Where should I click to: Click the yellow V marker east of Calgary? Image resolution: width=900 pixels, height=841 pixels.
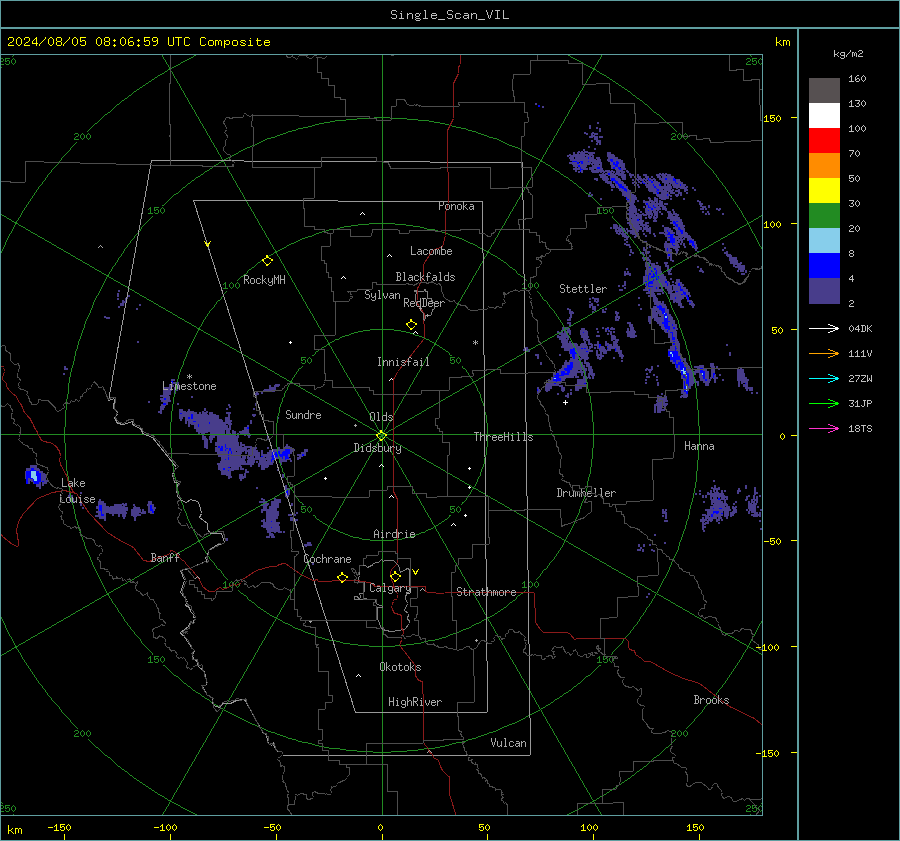click(x=415, y=572)
